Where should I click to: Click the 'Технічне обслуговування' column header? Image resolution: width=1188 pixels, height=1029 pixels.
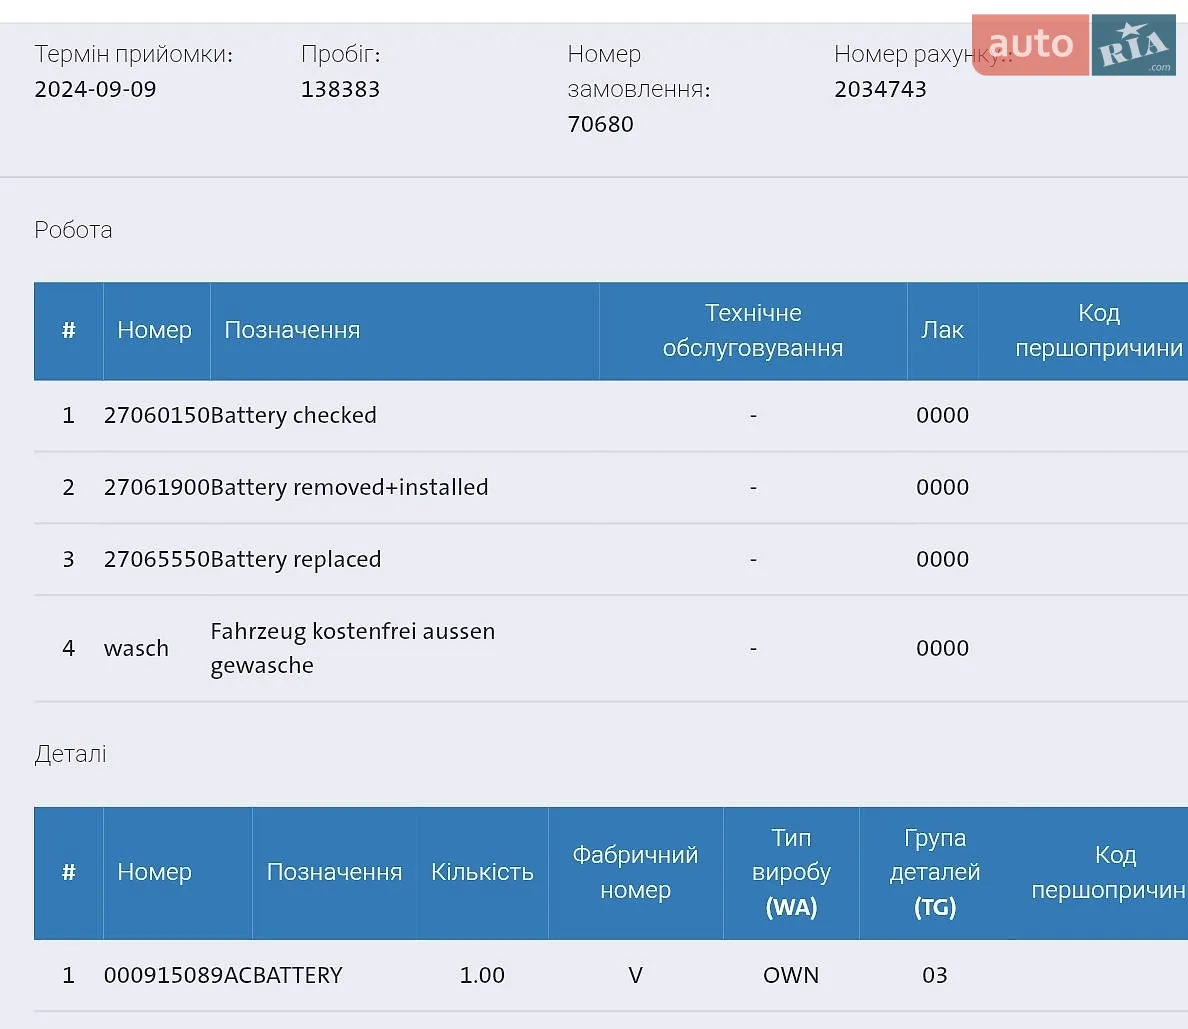(753, 330)
